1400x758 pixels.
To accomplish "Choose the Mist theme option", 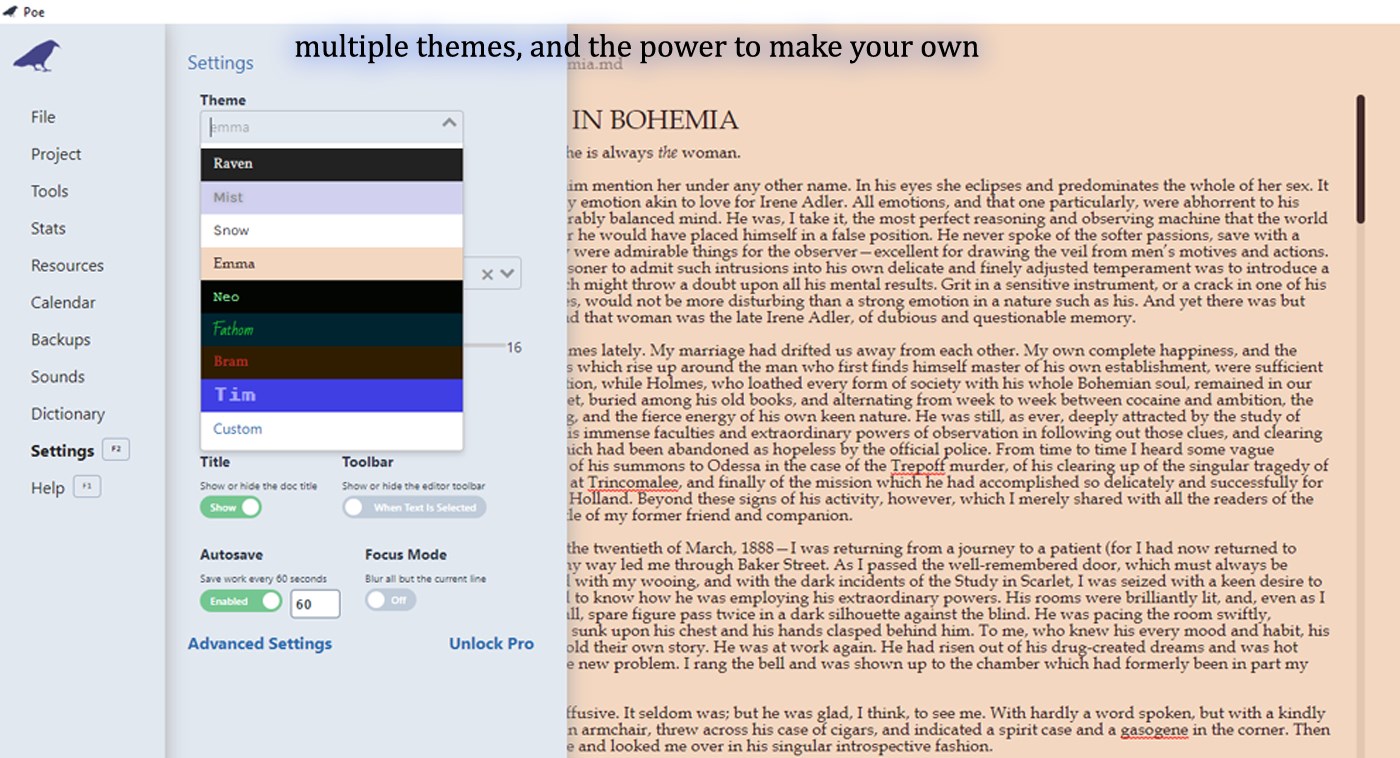I will [x=332, y=197].
